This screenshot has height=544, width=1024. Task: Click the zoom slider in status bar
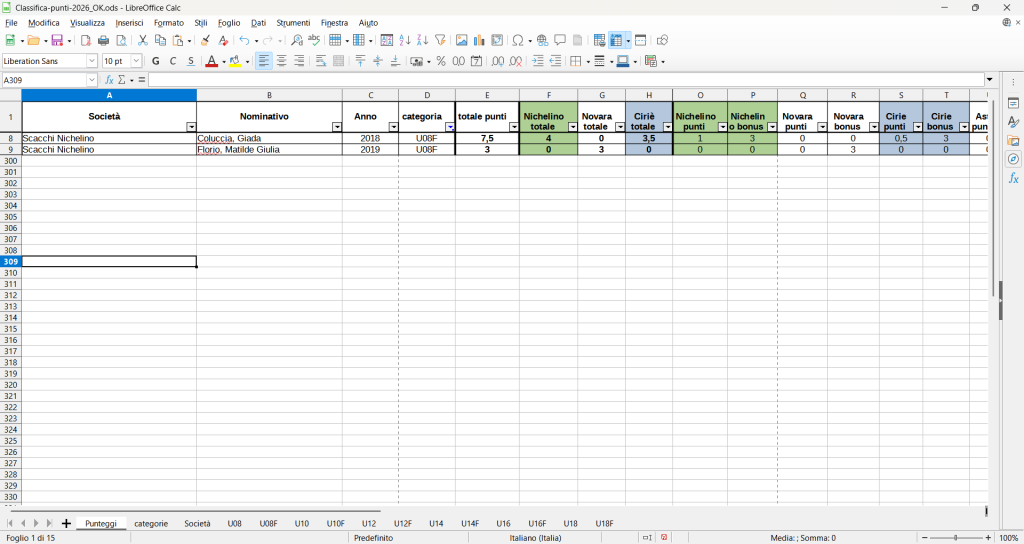click(955, 538)
